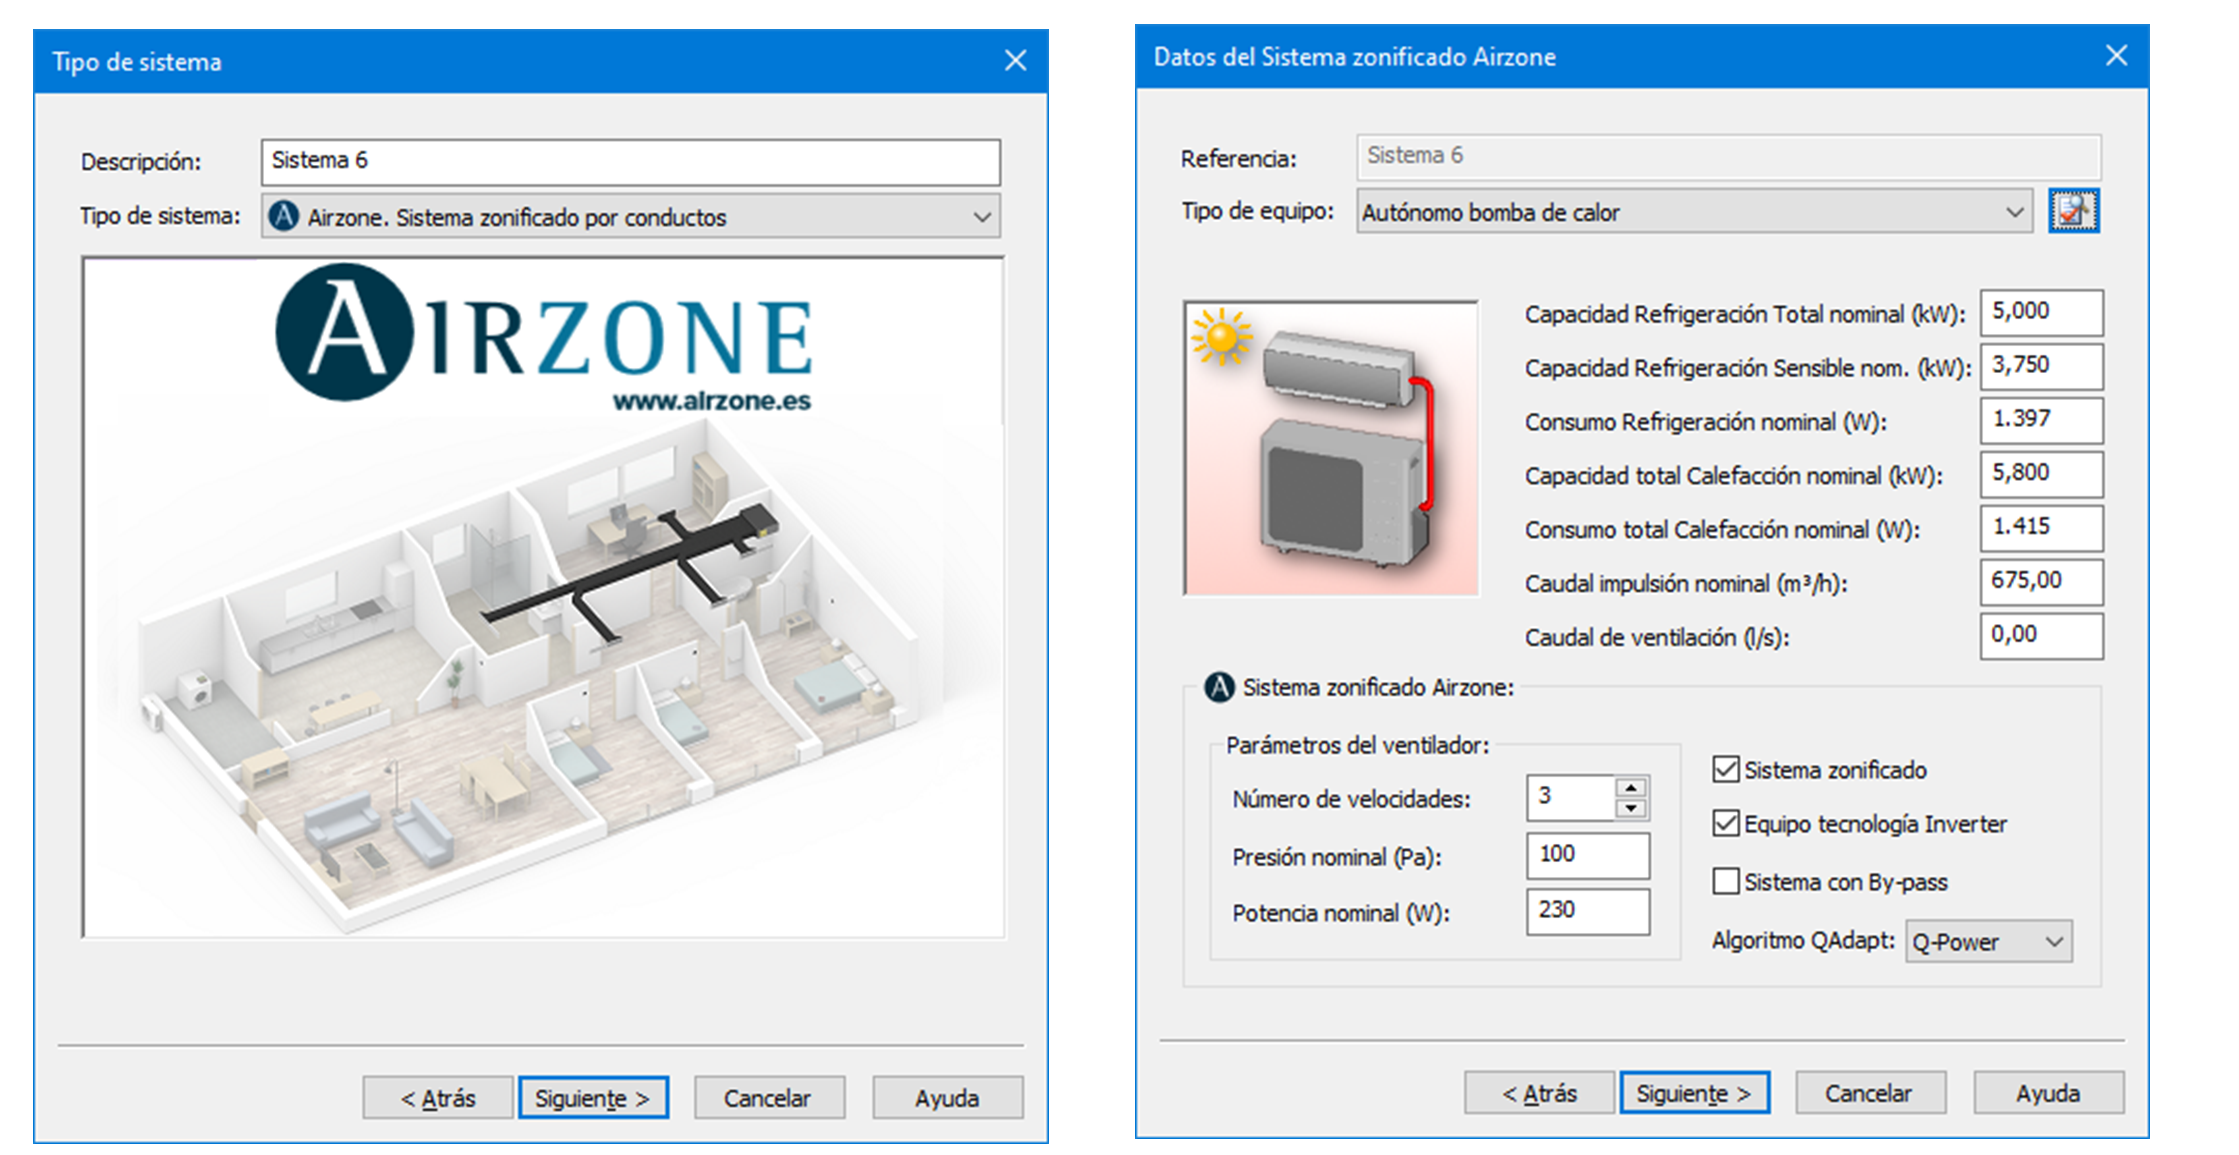2239x1155 pixels.
Task: Click the Airzone floor plan preview image
Action: 543,597
